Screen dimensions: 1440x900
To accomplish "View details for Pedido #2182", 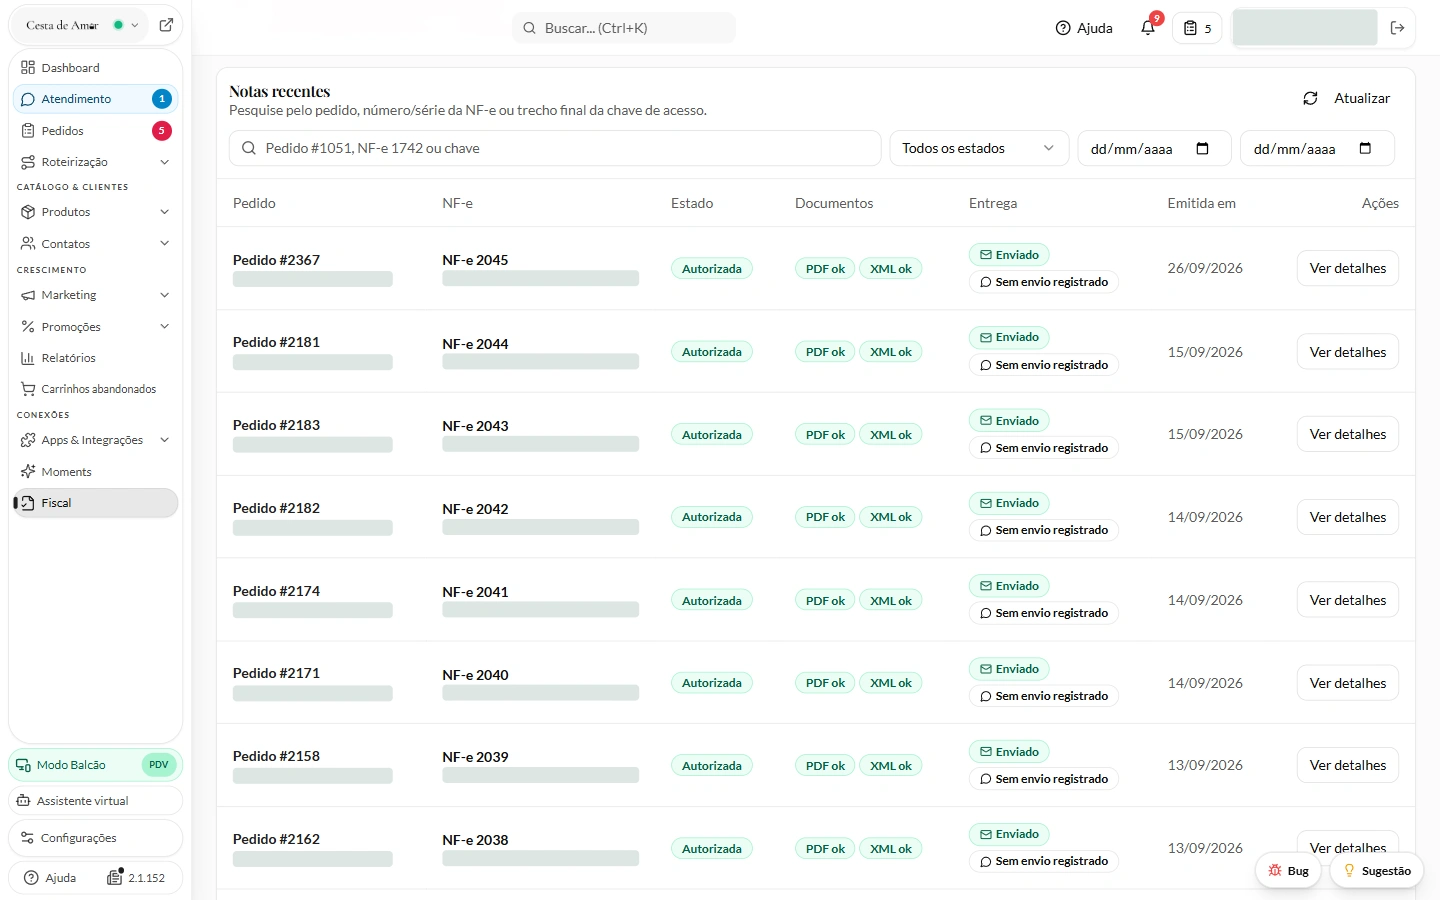I will pyautogui.click(x=1347, y=517).
